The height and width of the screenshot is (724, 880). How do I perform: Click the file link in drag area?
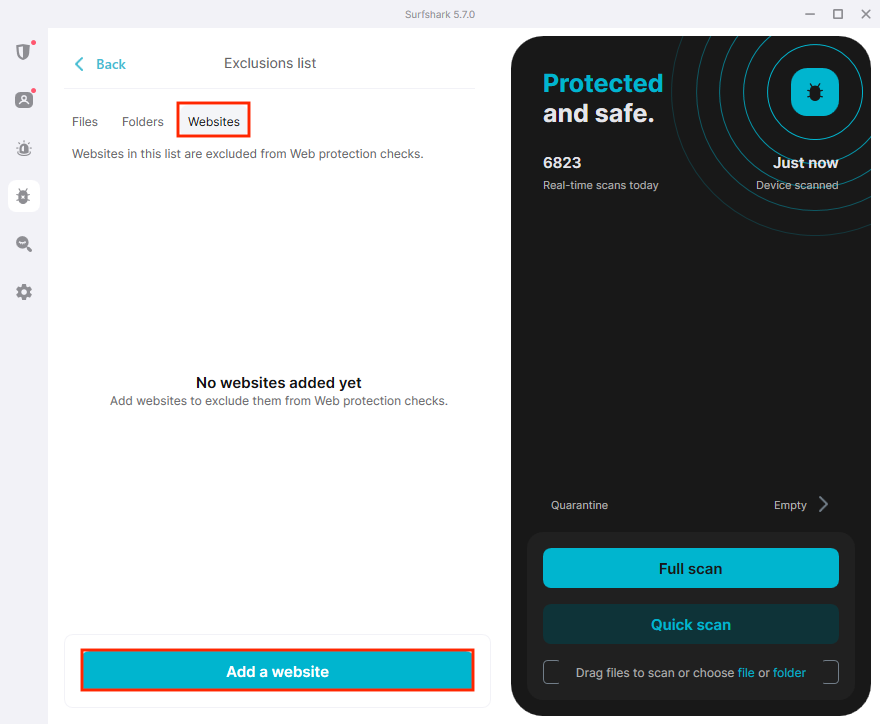tap(746, 672)
